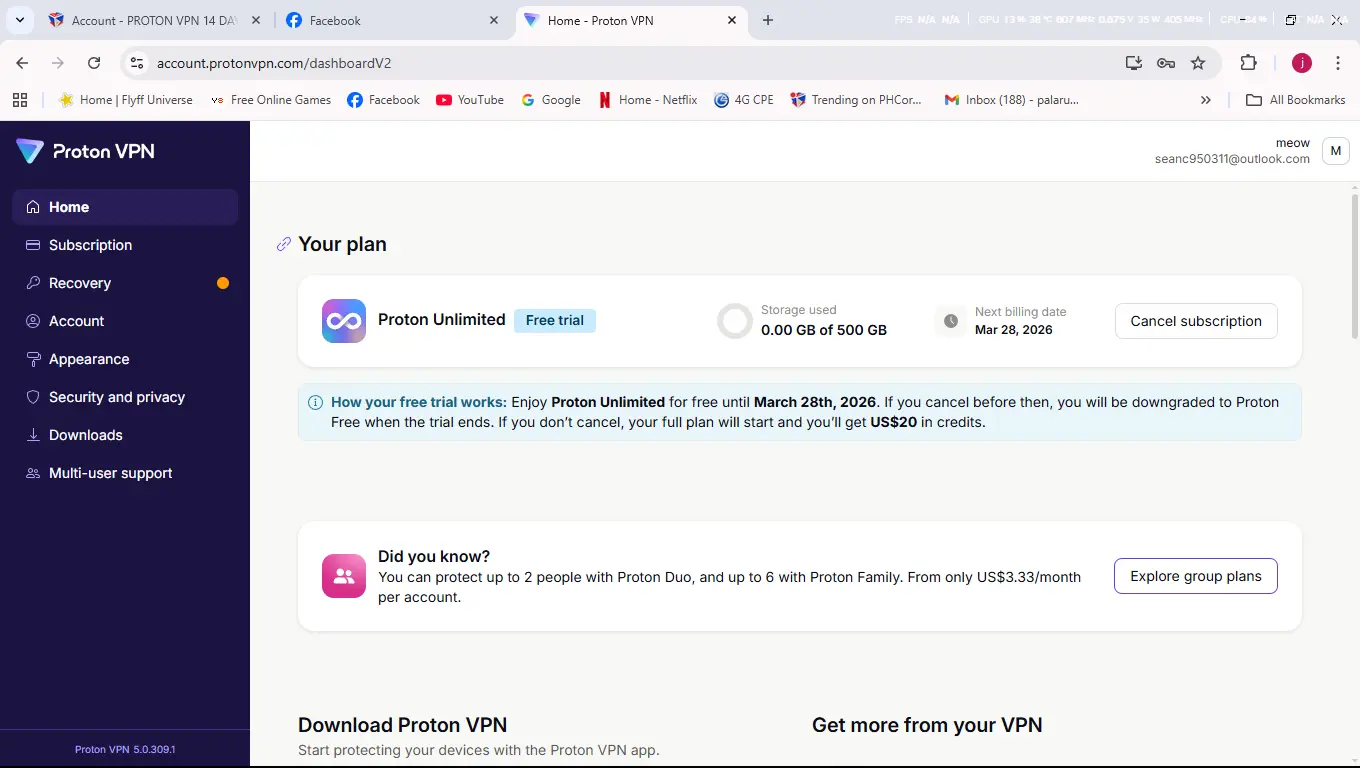Screen dimensions: 1360x768
Task: Open the tab search dropdown arrow
Action: (19, 20)
